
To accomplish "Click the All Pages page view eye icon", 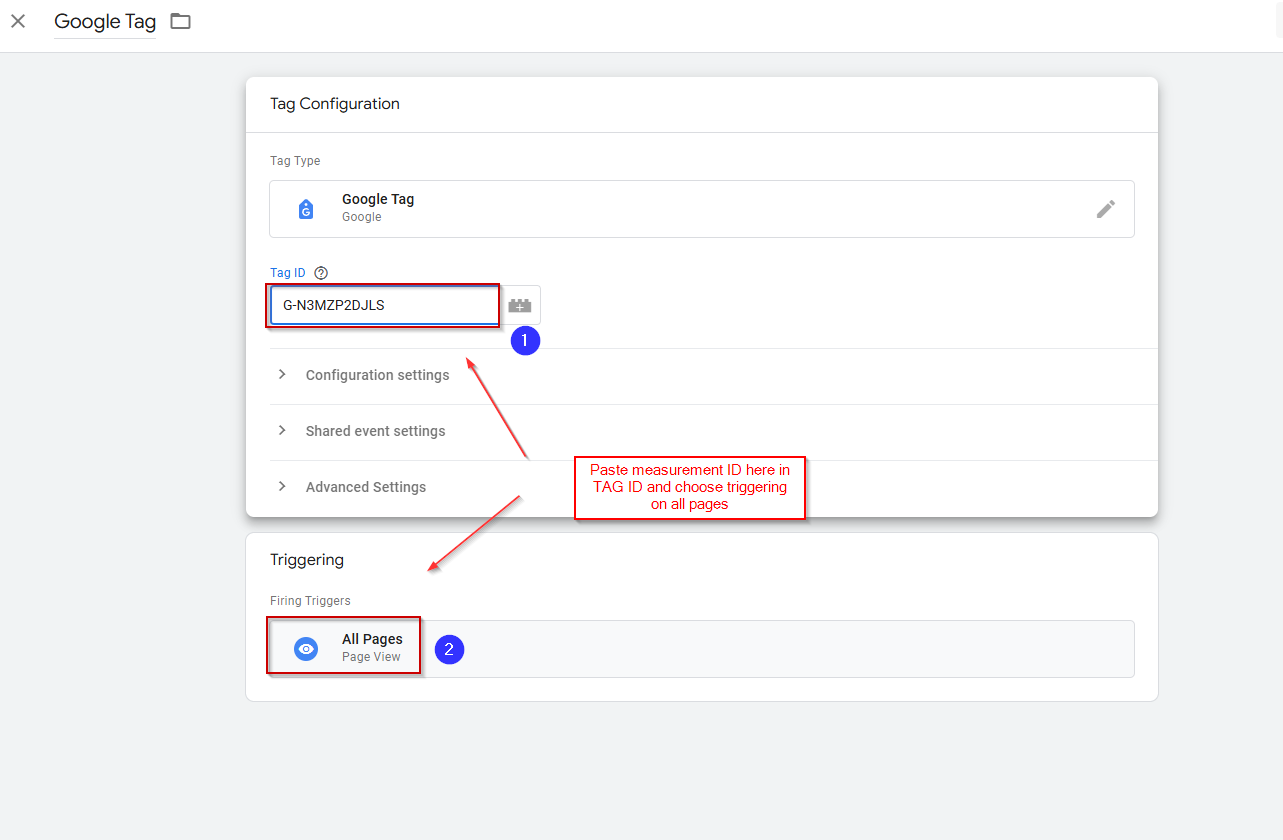I will click(x=306, y=649).
